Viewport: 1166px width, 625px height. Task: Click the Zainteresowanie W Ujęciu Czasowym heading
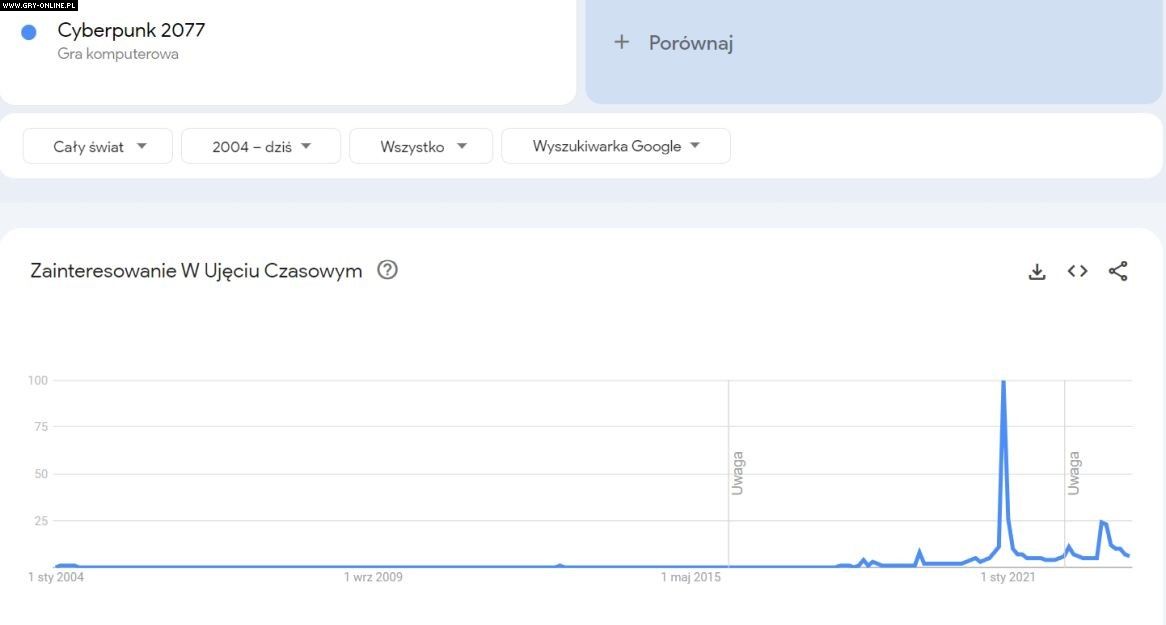click(x=196, y=271)
